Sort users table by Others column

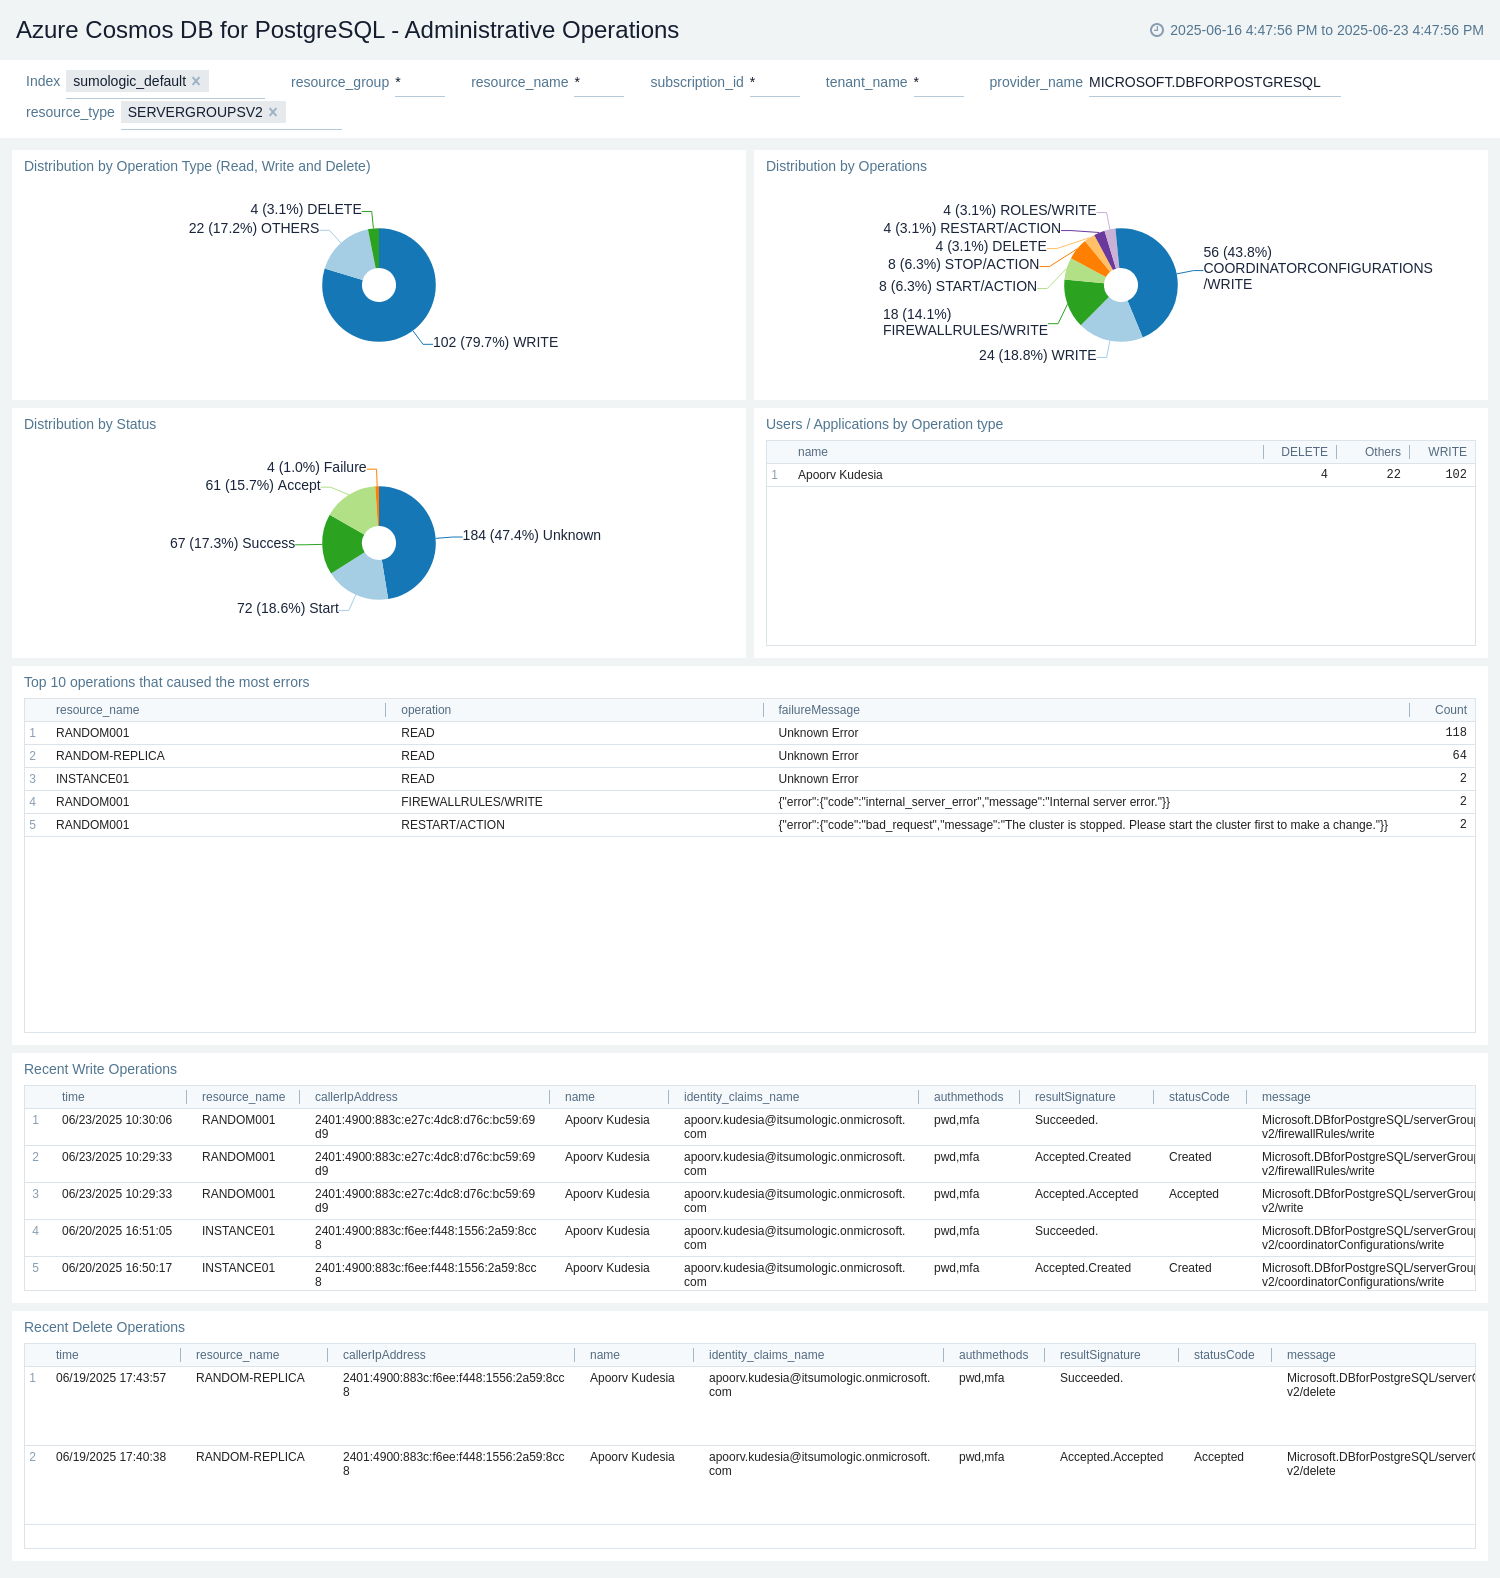pos(1382,452)
